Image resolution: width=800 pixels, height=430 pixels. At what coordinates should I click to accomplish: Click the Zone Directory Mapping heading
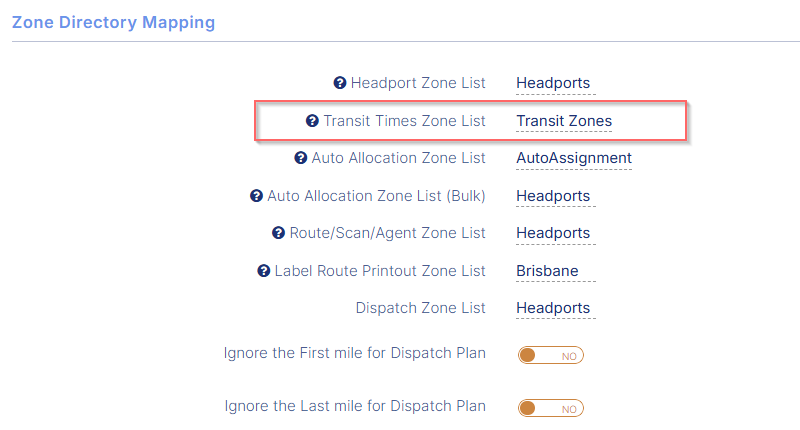[113, 21]
